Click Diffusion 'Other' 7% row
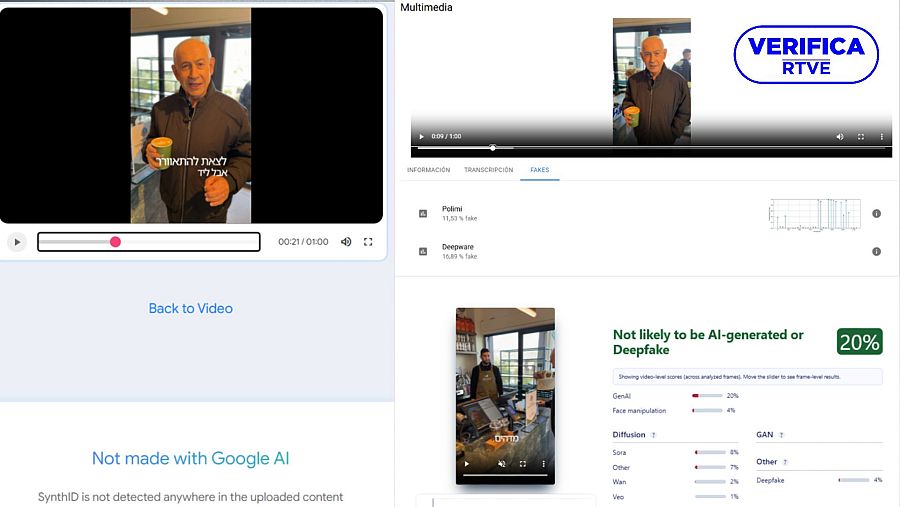This screenshot has height=507, width=900. (x=676, y=467)
